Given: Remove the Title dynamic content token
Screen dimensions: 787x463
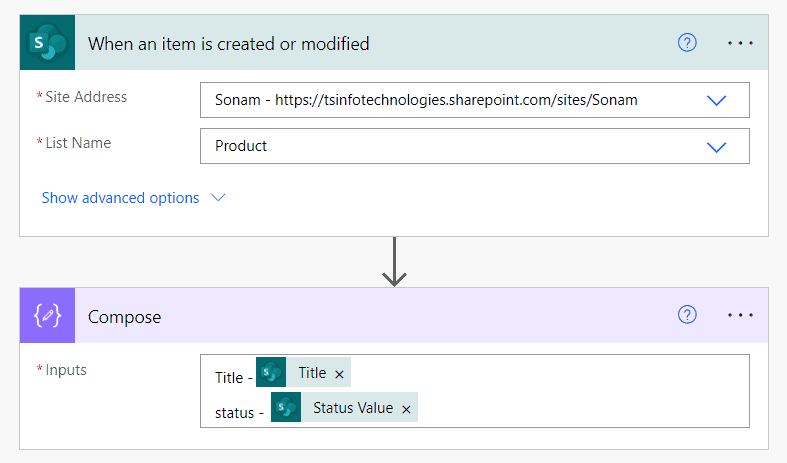Looking at the screenshot, I should click(339, 373).
